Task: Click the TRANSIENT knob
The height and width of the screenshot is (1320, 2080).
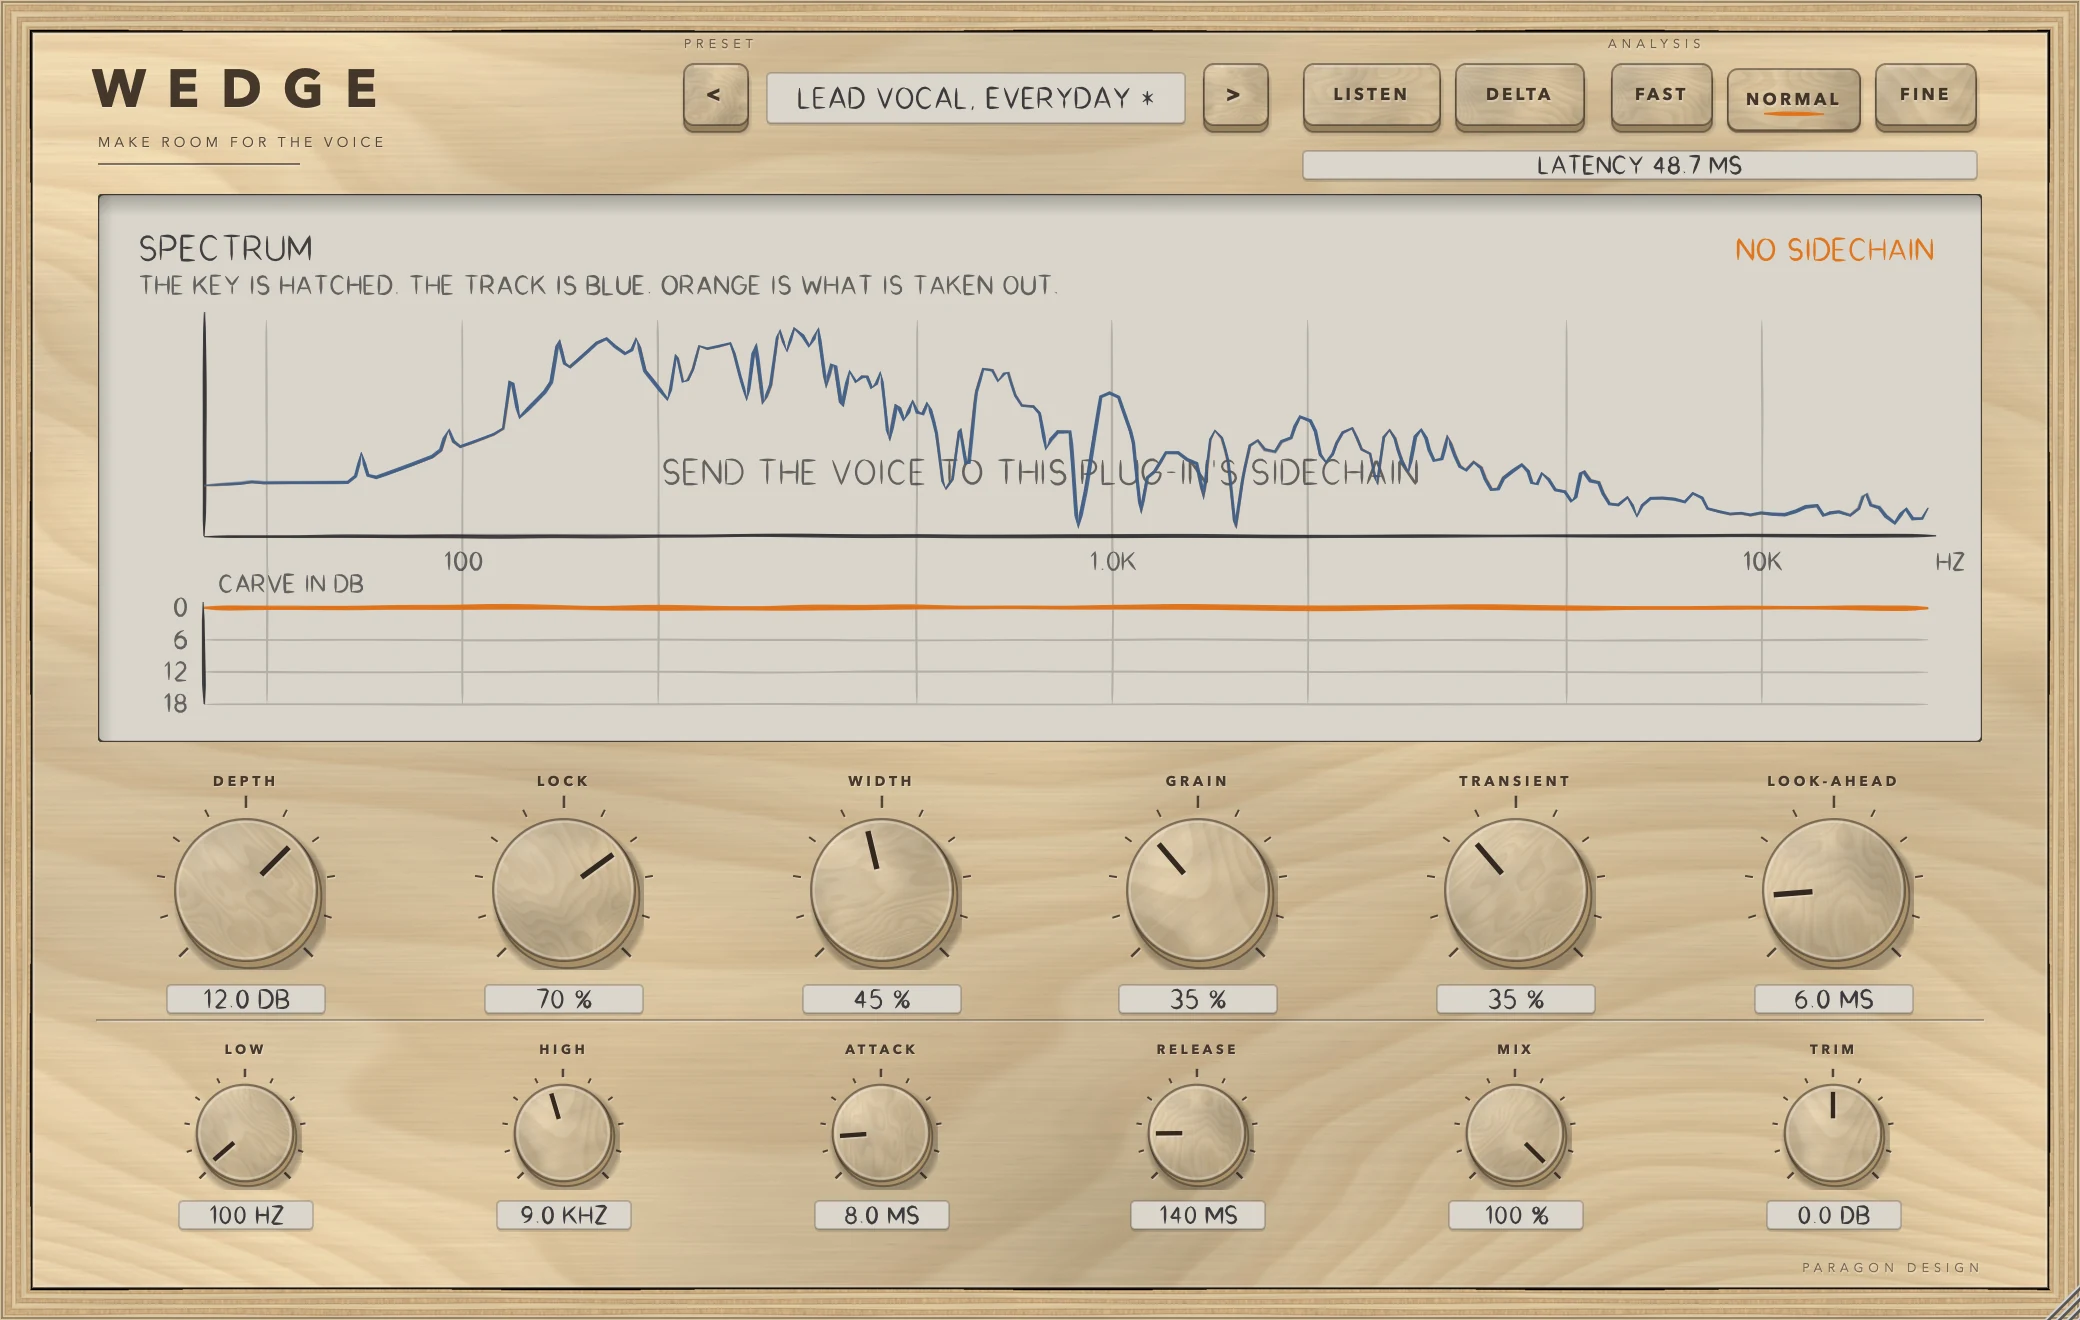Action: coord(1516,891)
